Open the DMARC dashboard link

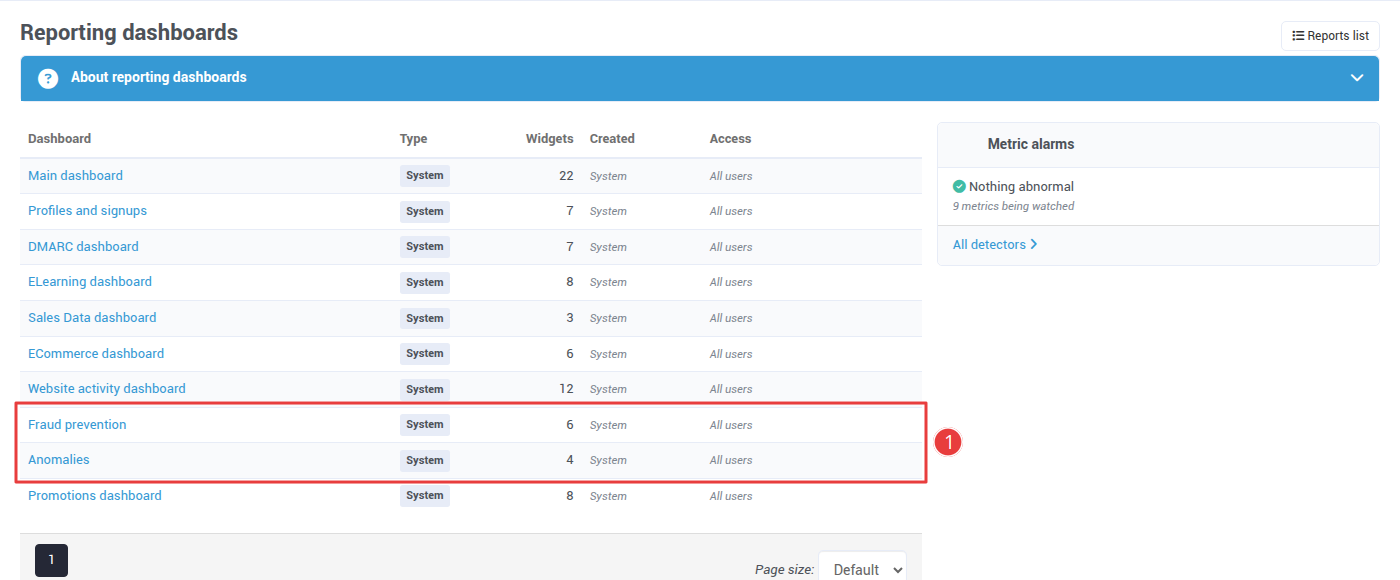pos(83,247)
